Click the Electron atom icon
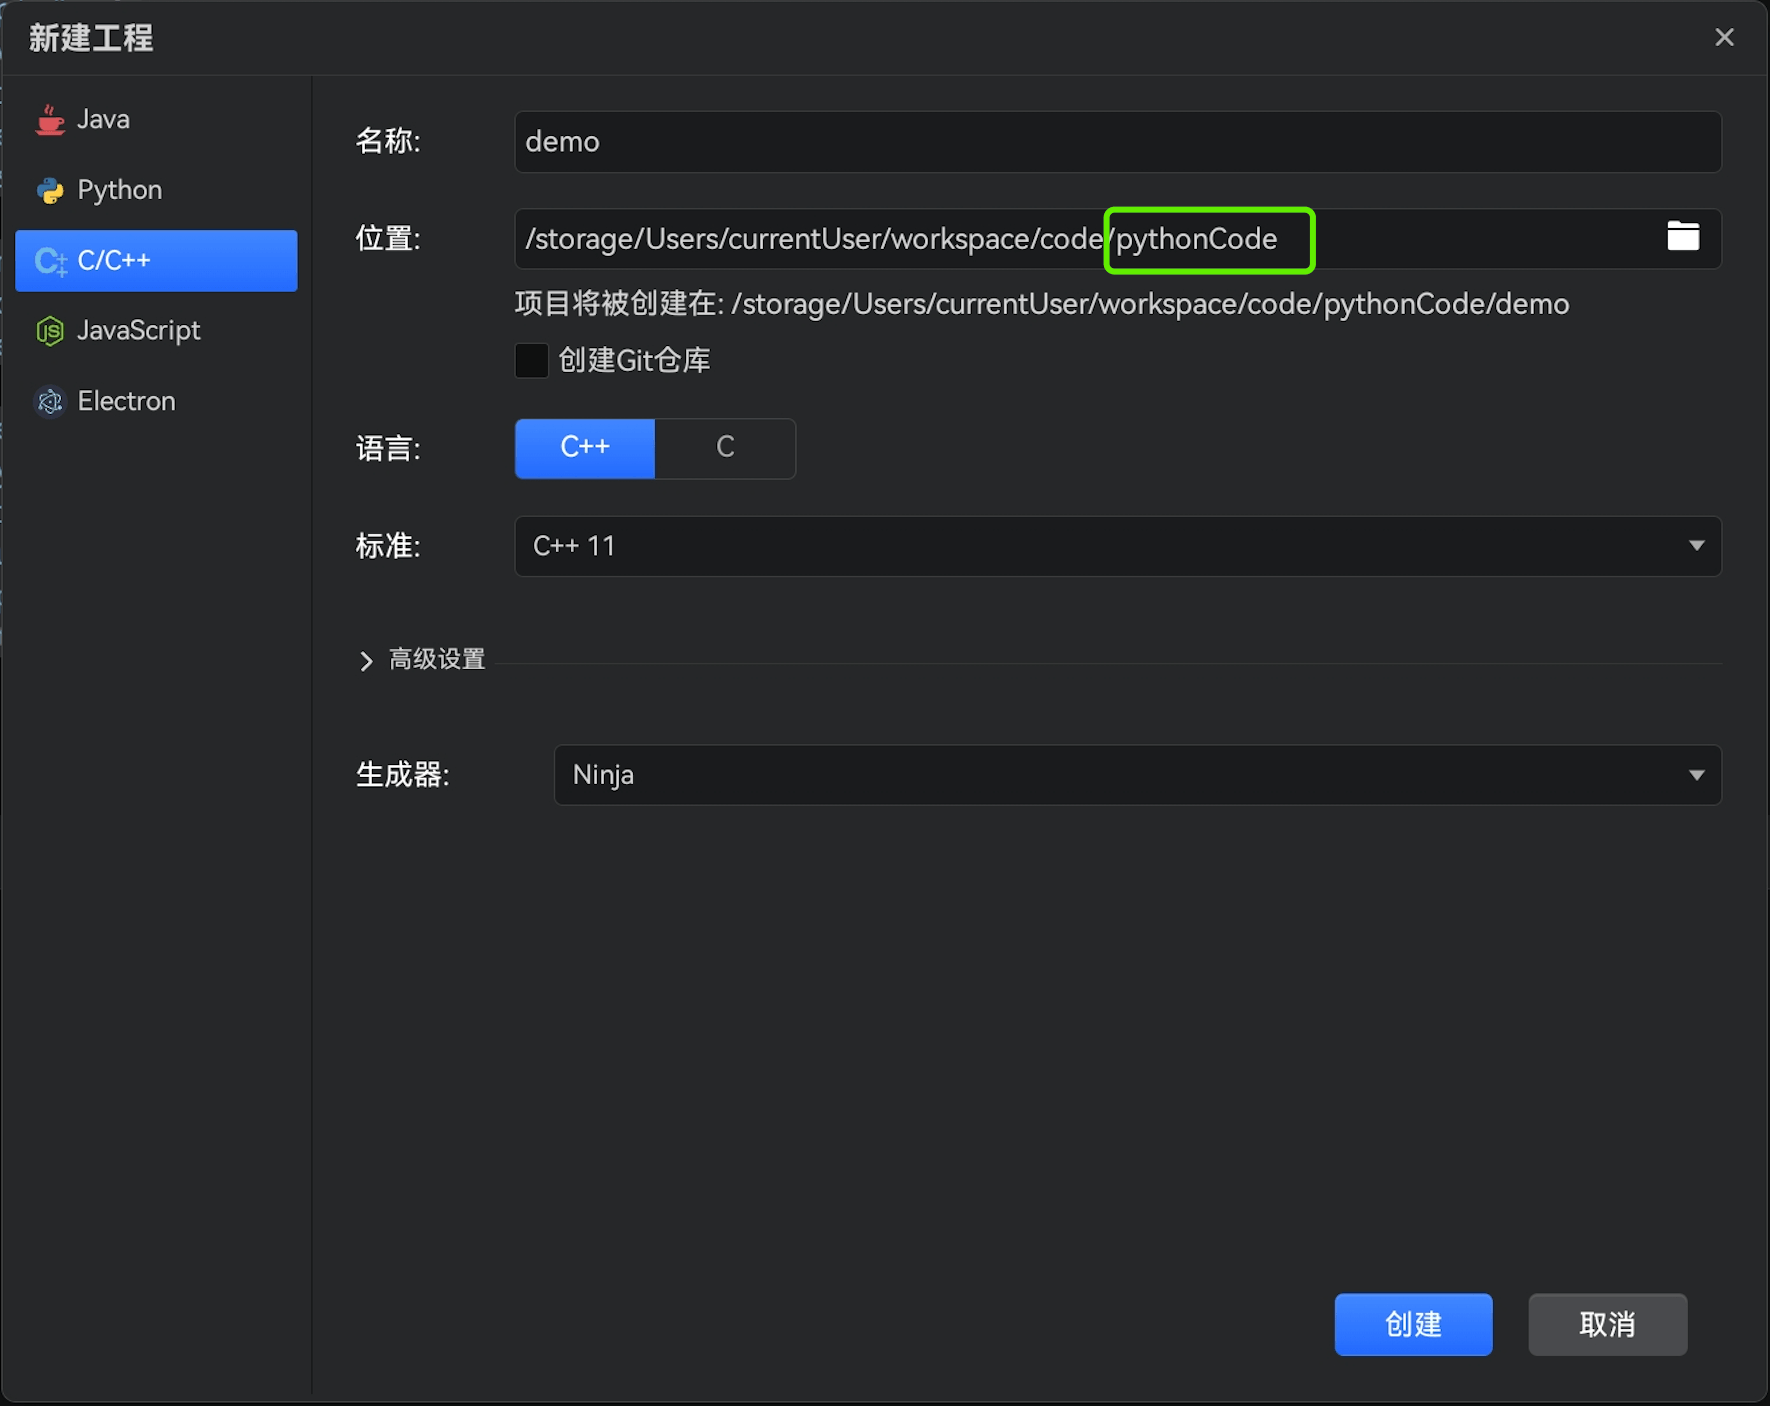The image size is (1770, 1406). [x=50, y=401]
